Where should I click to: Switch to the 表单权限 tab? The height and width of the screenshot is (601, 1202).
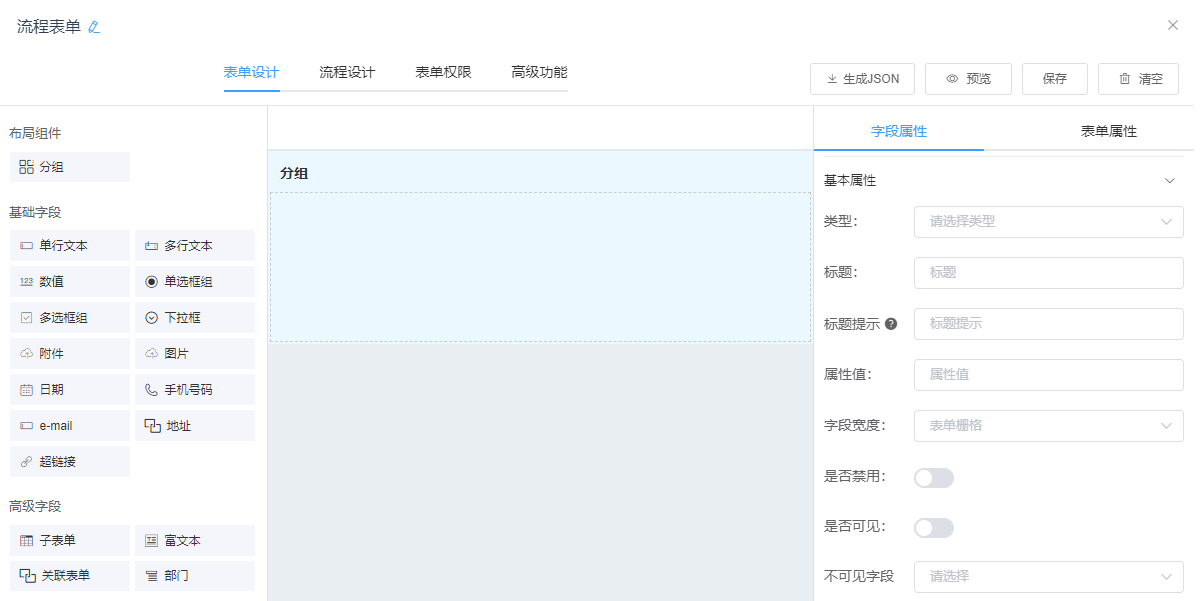click(443, 73)
